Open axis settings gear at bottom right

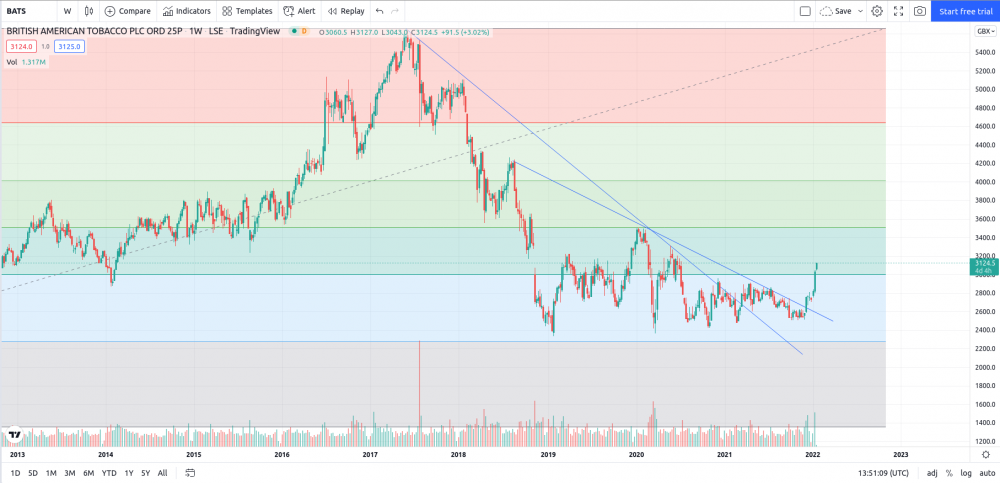(985, 454)
